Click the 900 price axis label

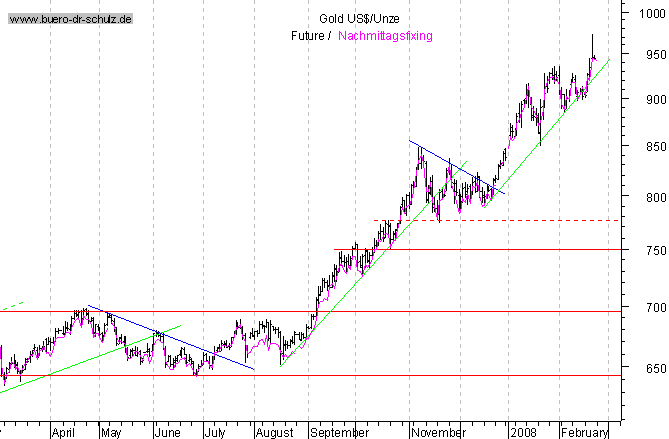coord(656,100)
